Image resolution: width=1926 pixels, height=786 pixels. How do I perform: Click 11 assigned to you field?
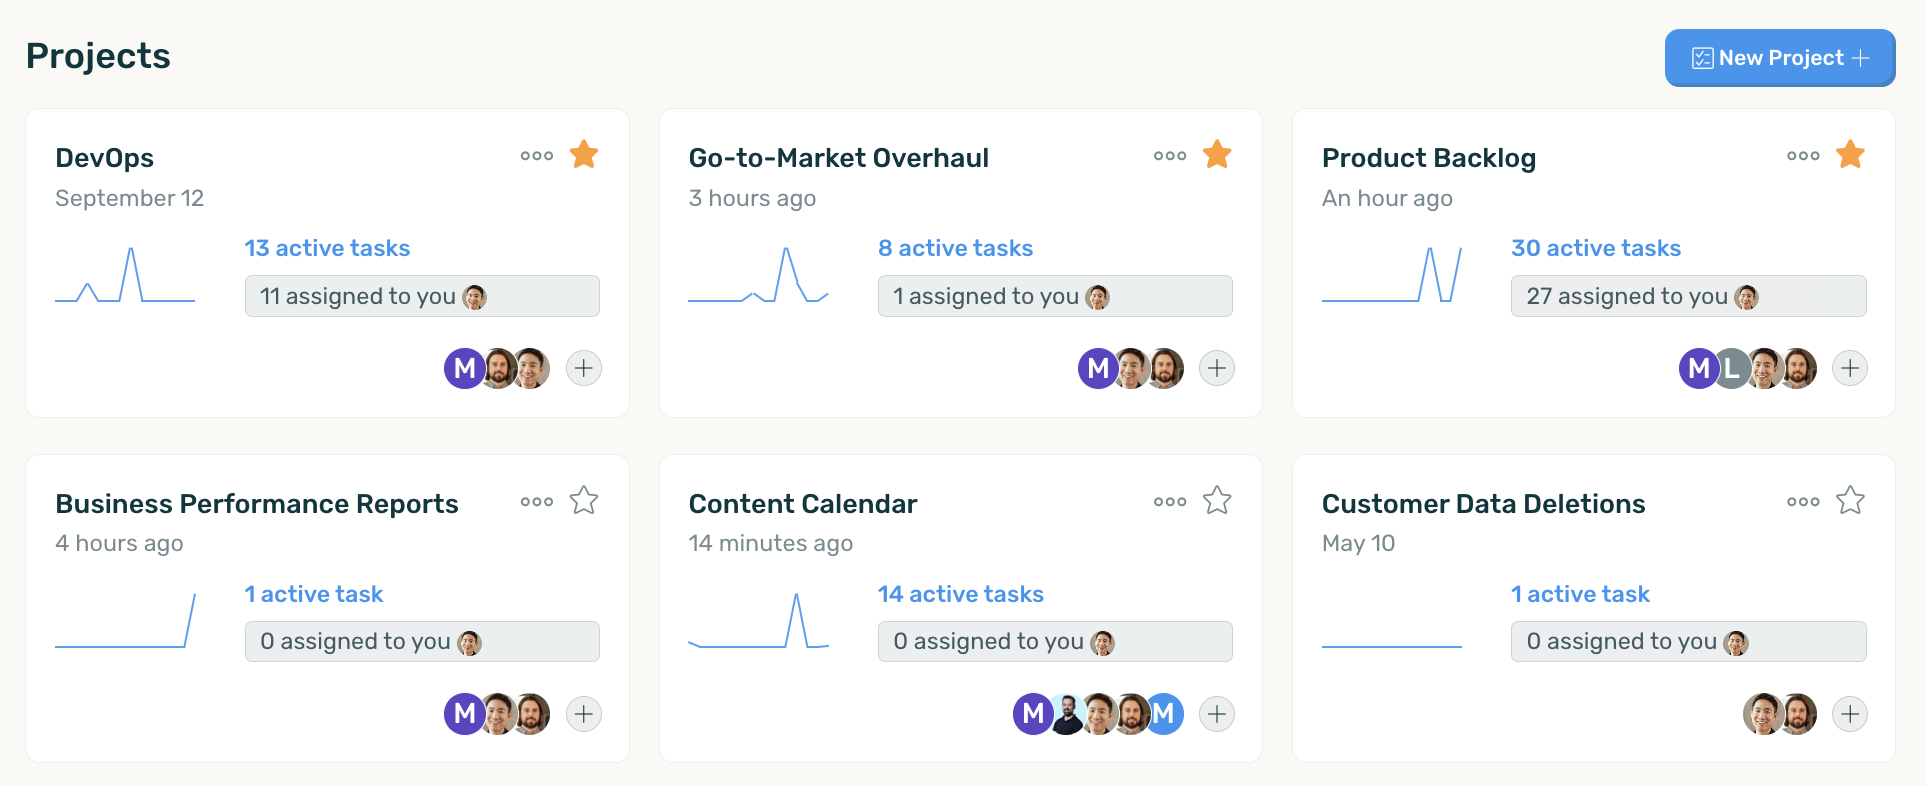422,296
